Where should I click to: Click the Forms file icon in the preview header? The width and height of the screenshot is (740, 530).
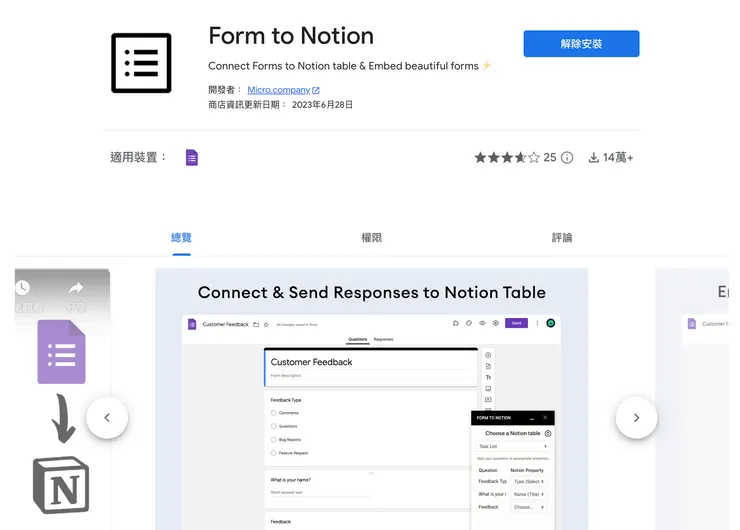coord(192,324)
